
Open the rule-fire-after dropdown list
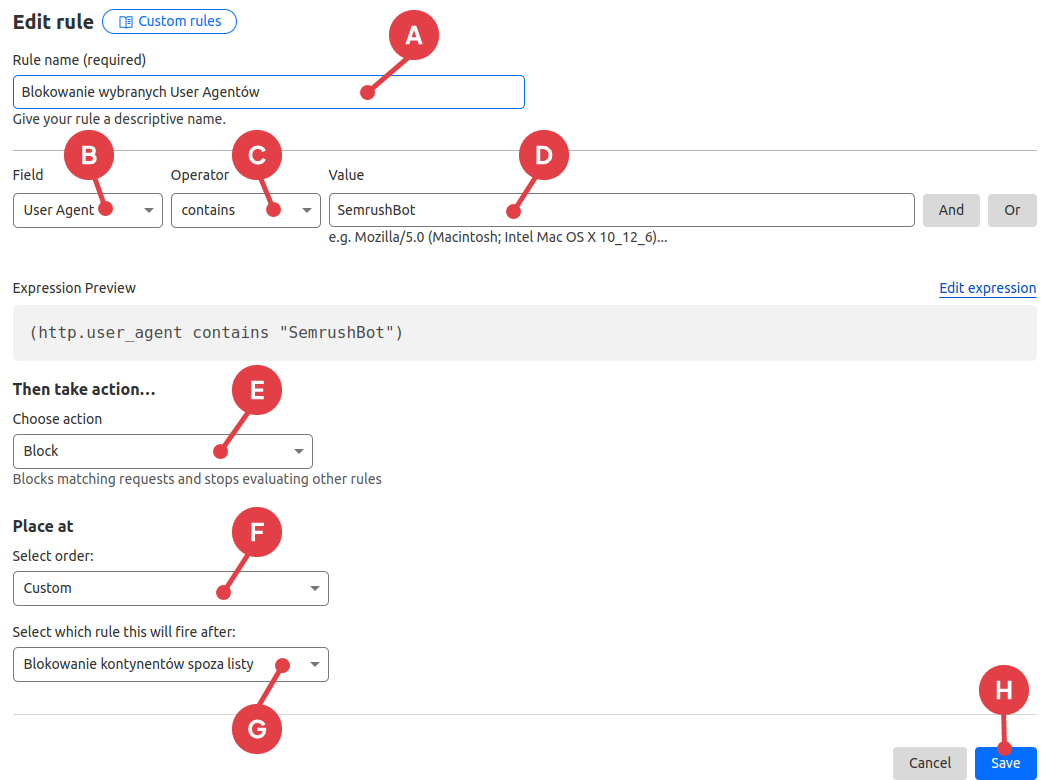pyautogui.click(x=170, y=664)
